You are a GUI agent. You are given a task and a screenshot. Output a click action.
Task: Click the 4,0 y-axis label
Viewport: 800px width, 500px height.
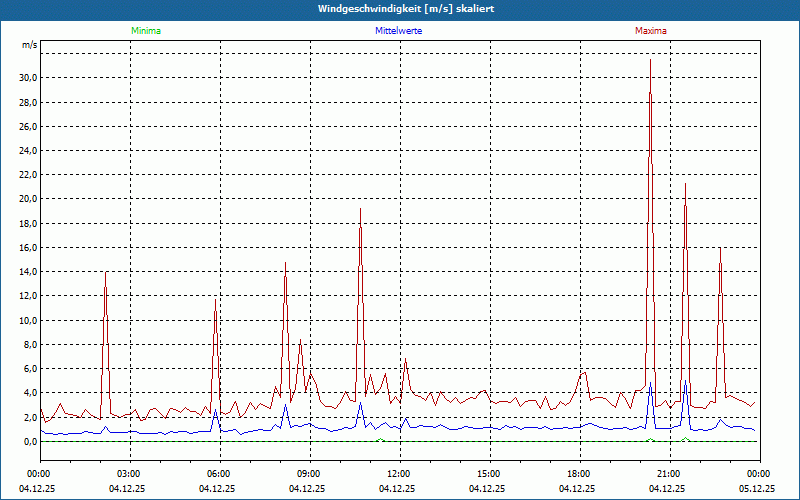click(30, 393)
